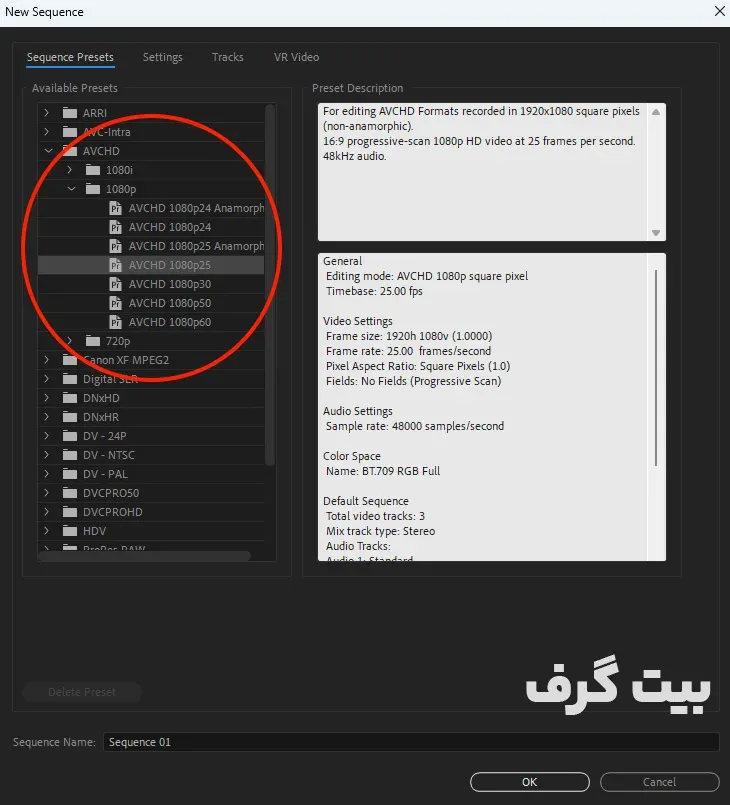This screenshot has width=730, height=805.
Task: Click the Cancel button
Action: [x=660, y=782]
